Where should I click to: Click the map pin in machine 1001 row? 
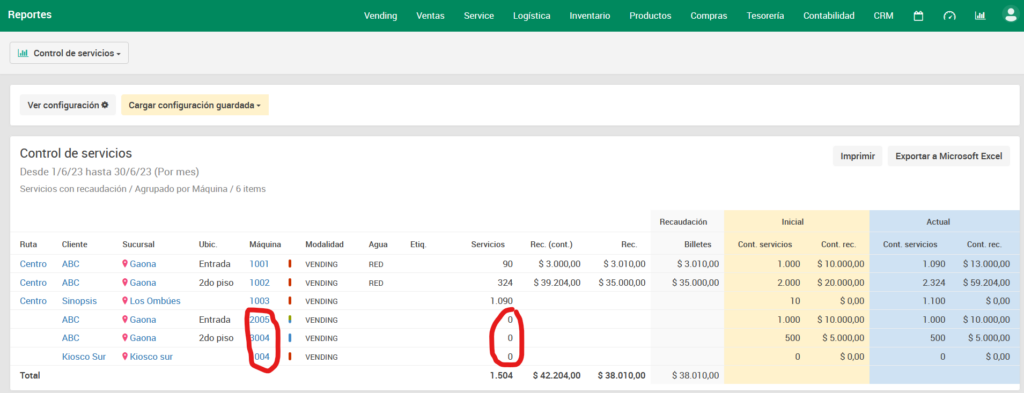(x=125, y=264)
